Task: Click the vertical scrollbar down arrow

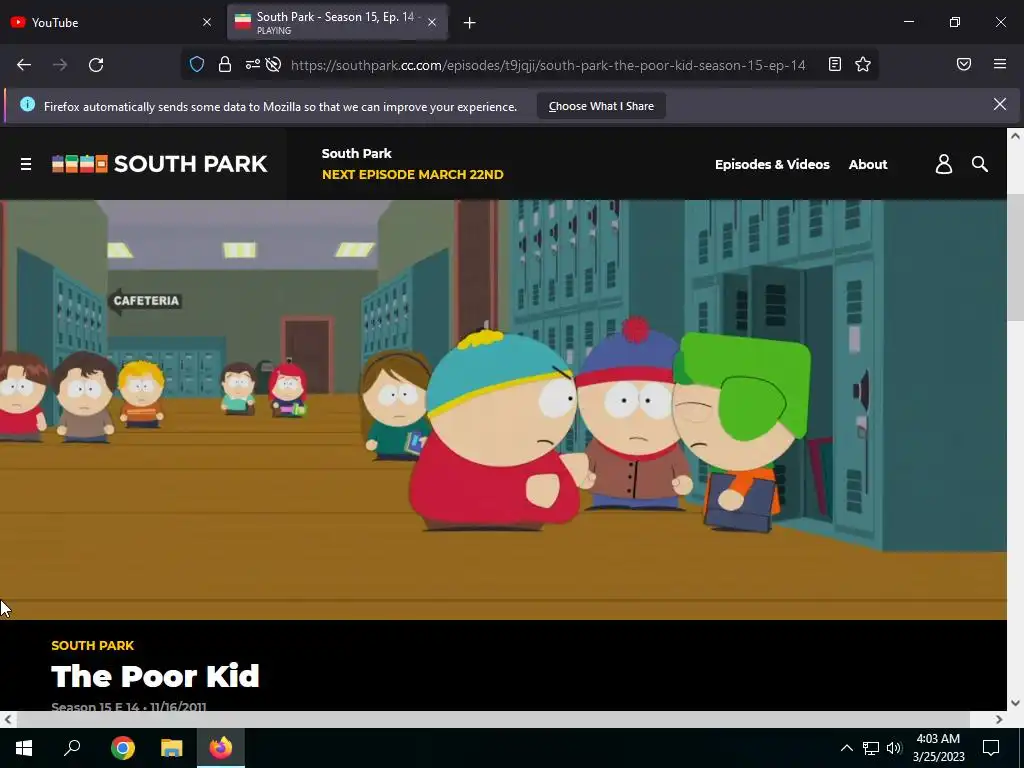Action: click(1015, 703)
